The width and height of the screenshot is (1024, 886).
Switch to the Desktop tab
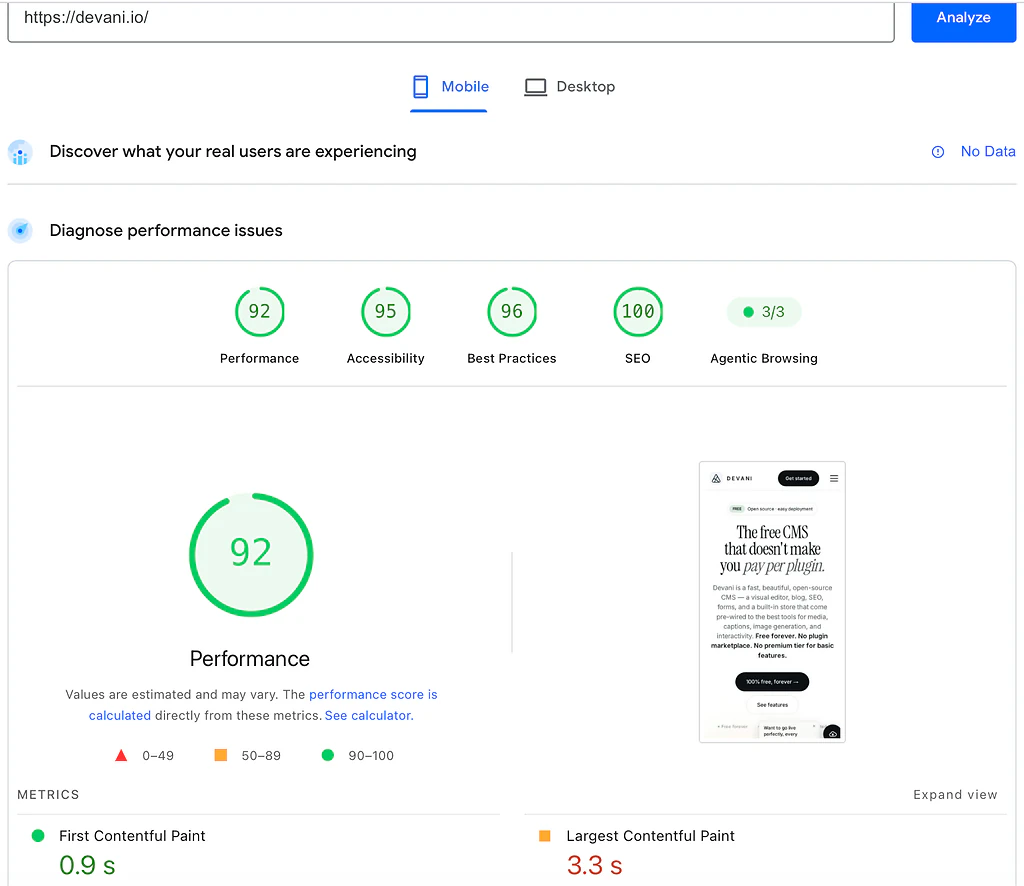(569, 87)
